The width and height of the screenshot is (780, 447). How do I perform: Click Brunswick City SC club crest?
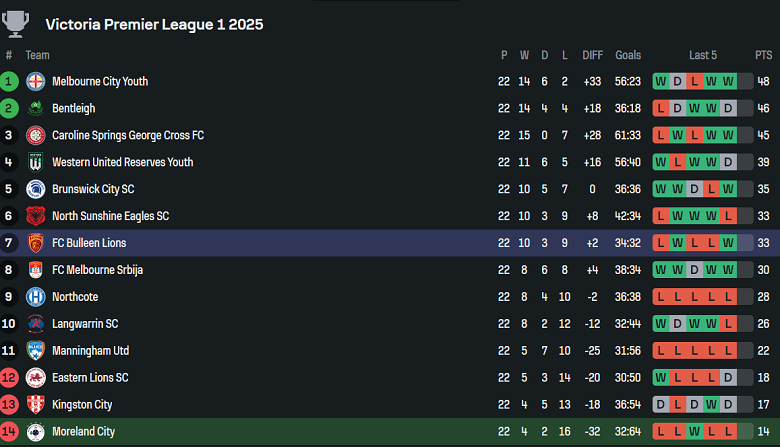point(36,189)
